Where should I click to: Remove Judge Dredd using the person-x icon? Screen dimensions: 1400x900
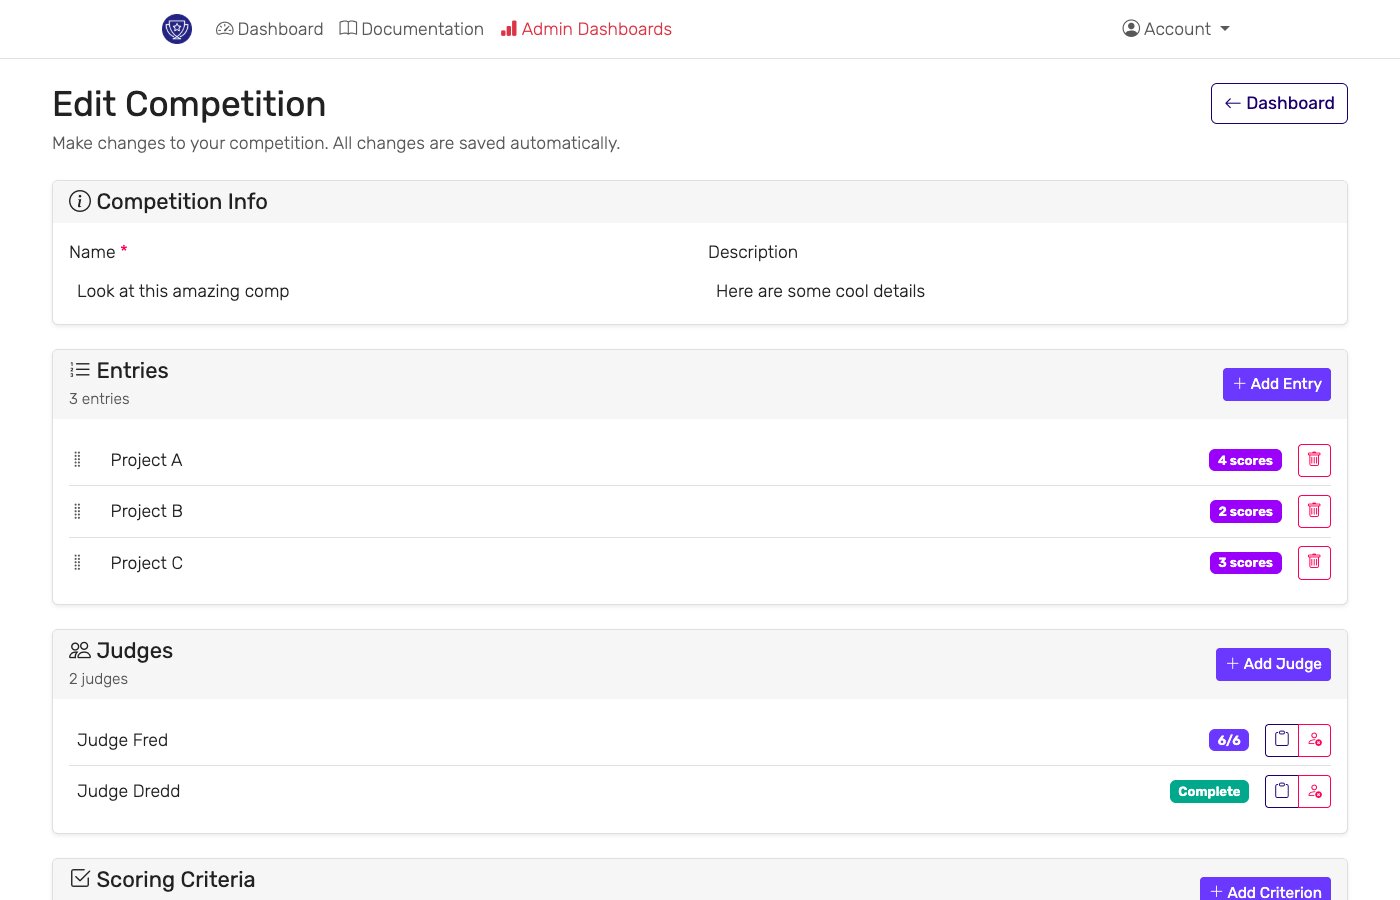(1315, 791)
